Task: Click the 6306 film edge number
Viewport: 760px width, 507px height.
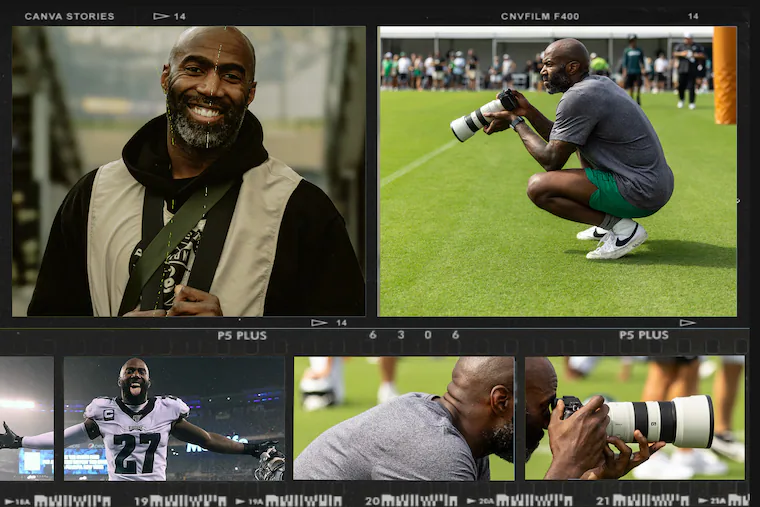Action: (x=414, y=335)
